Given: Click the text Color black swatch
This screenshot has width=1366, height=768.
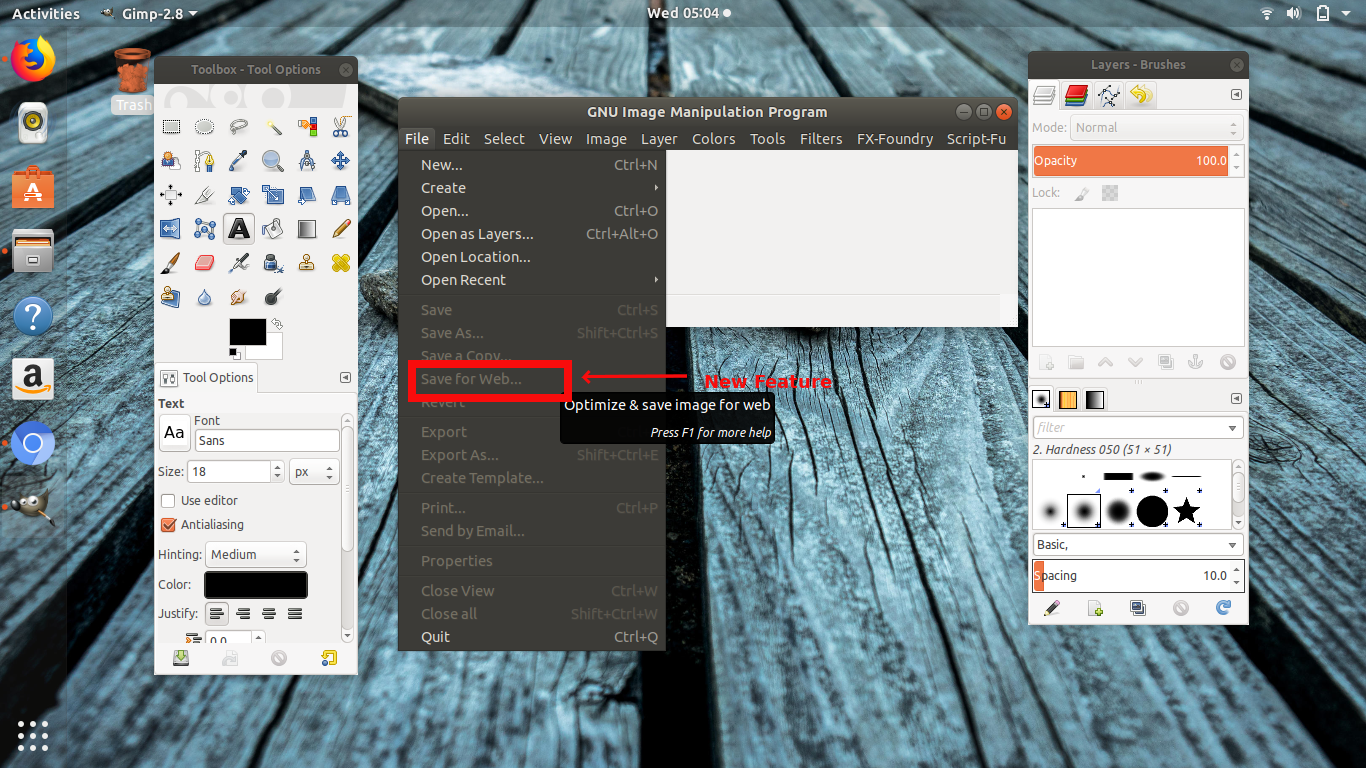Looking at the screenshot, I should tap(256, 585).
